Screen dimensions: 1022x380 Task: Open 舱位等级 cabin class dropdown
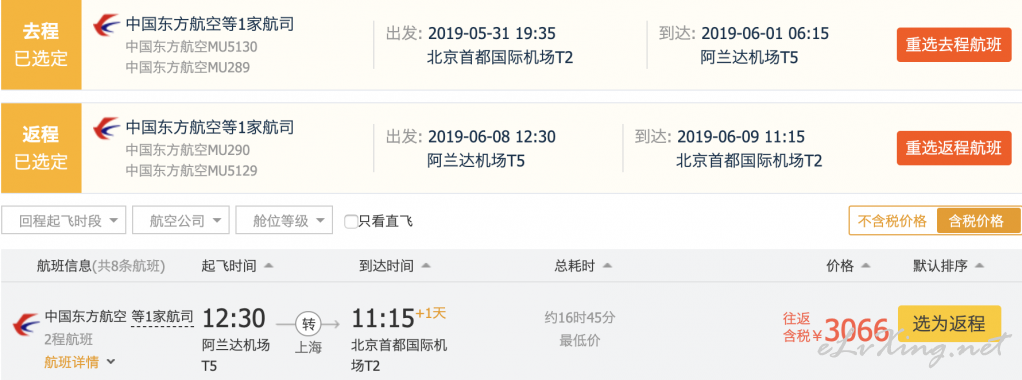(284, 220)
